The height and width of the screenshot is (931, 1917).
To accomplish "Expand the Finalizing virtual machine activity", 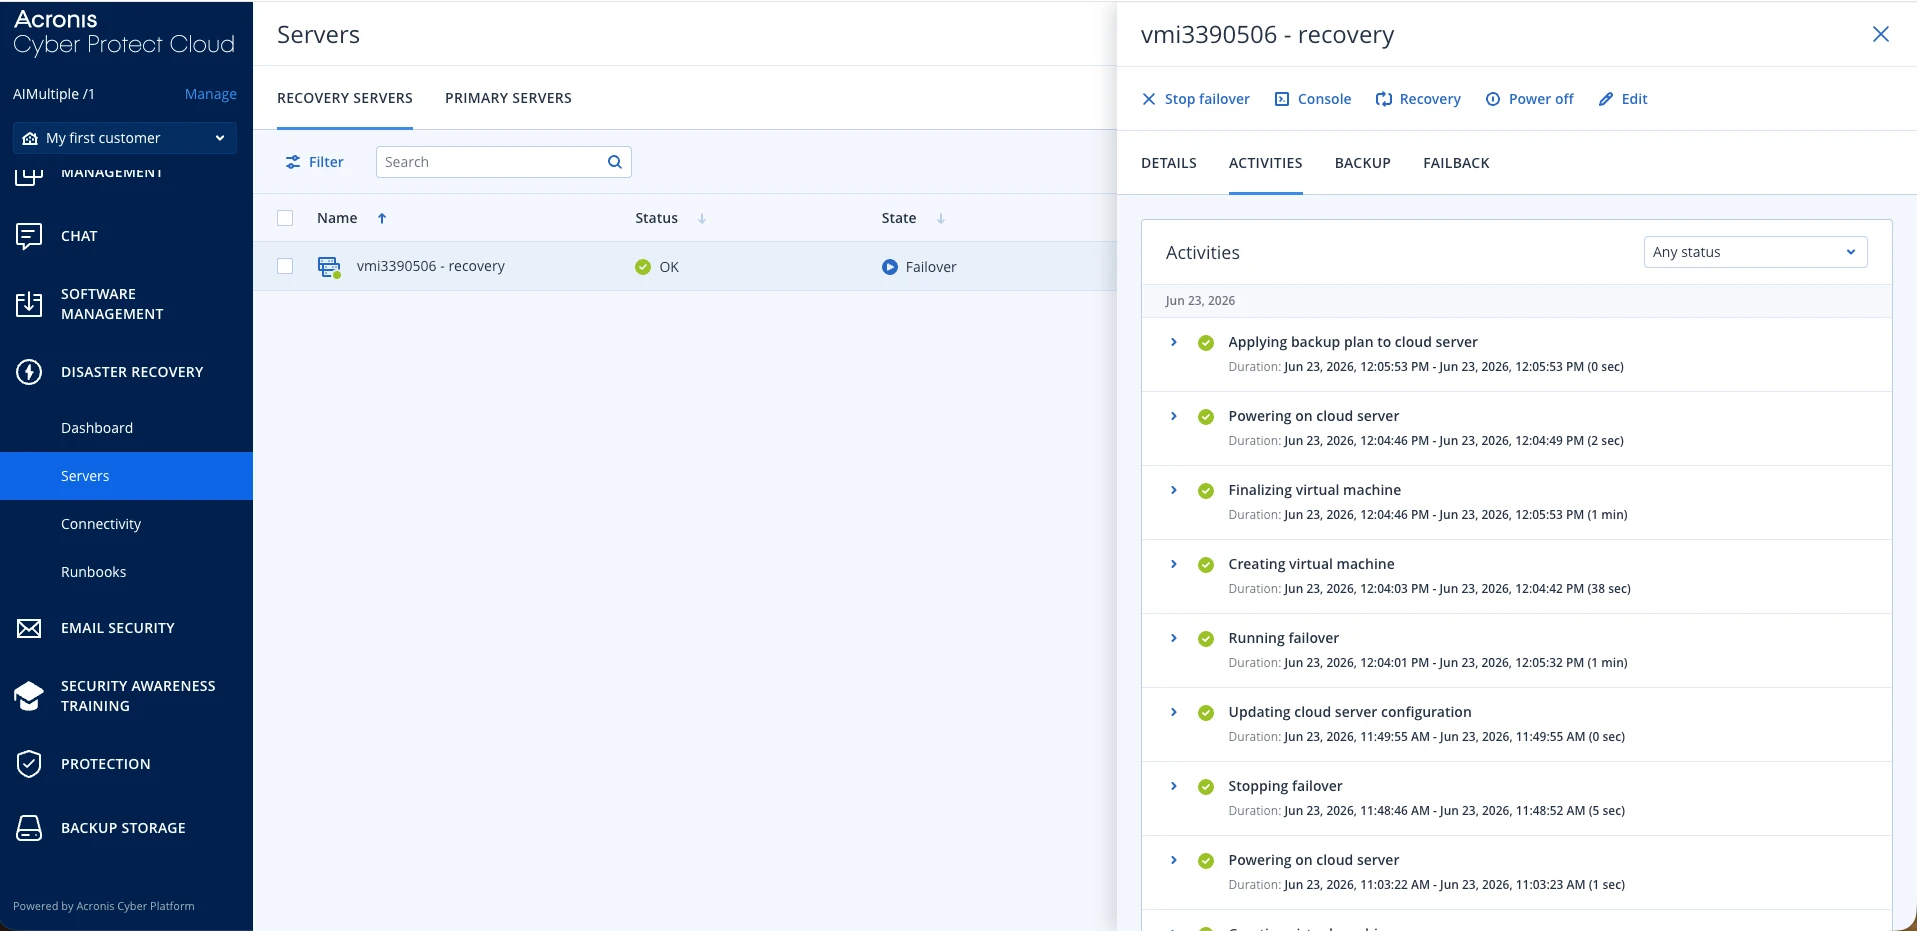I will click(1174, 490).
